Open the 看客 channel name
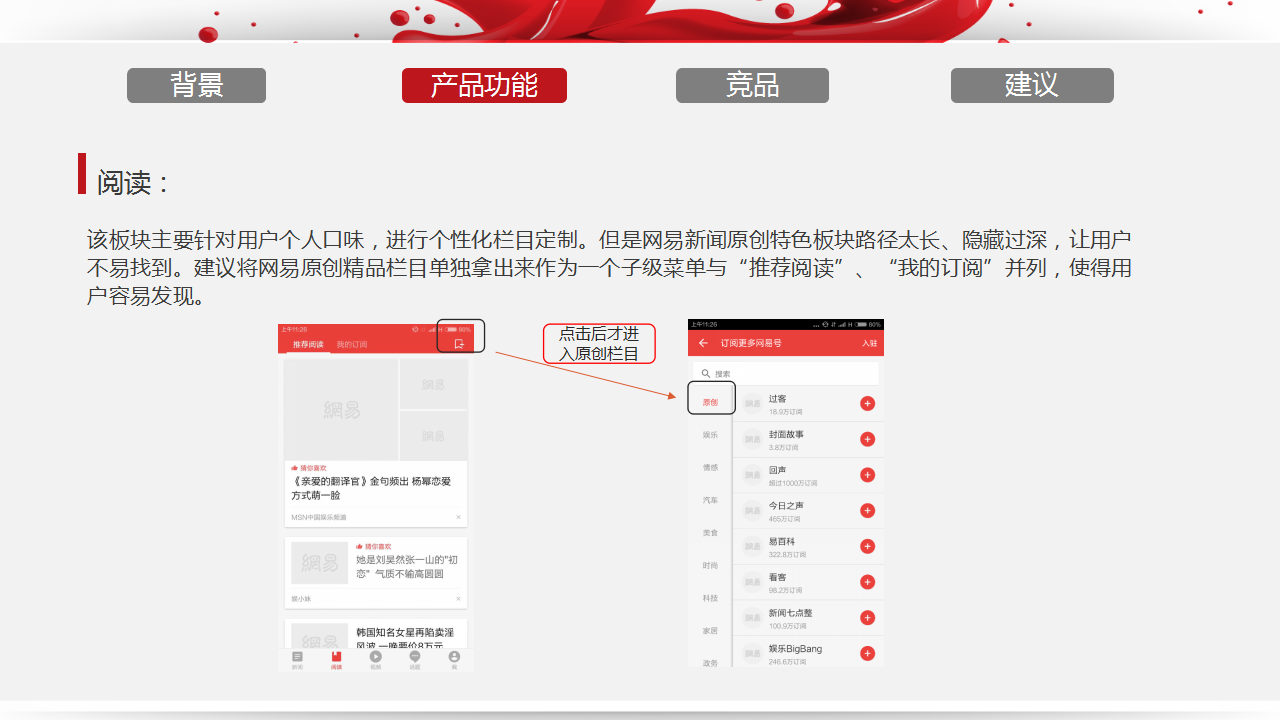 click(x=777, y=577)
